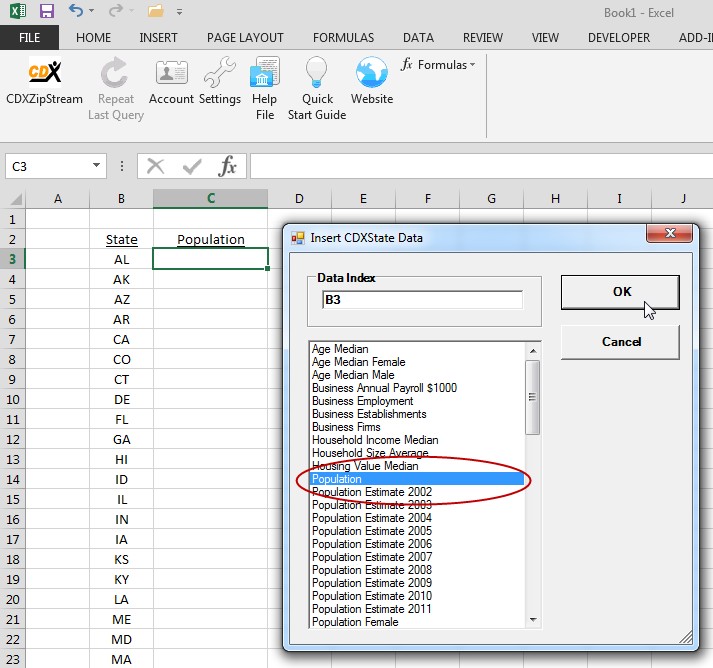Click the formula bar Enter checkmark icon
Viewport: 713px width, 668px height.
(192, 166)
